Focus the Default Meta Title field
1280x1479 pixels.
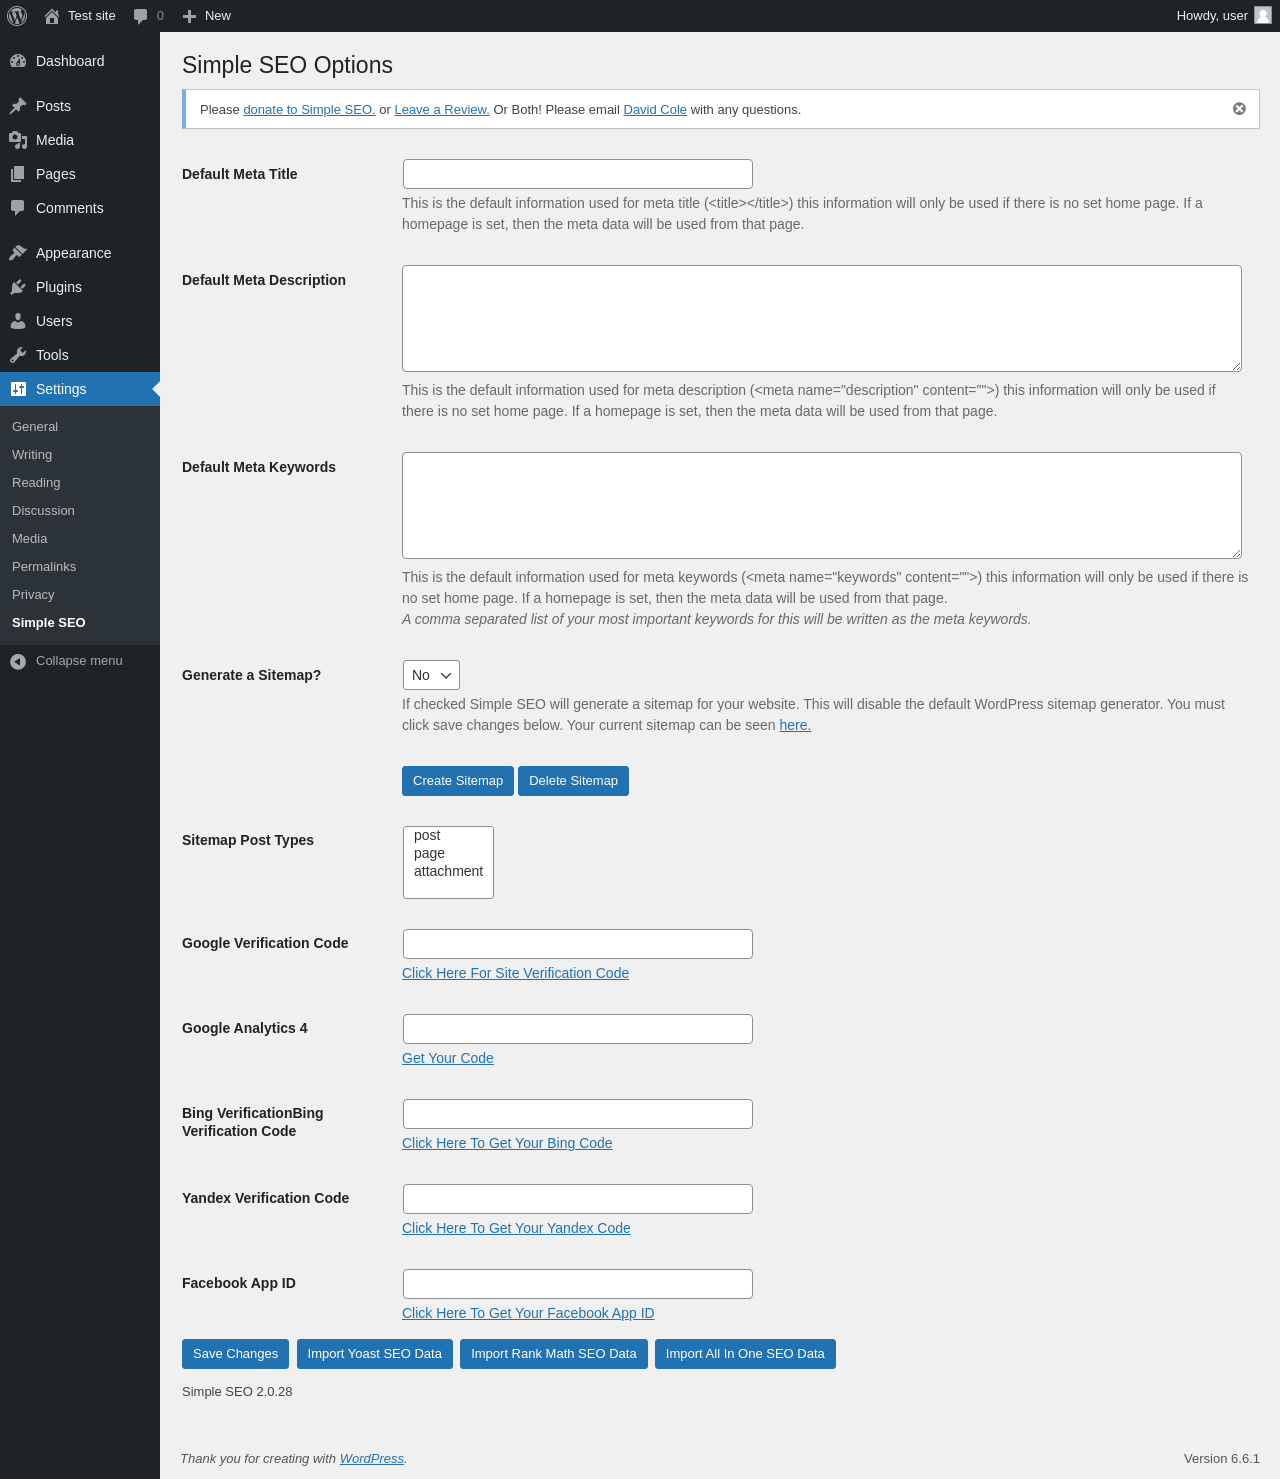pos(578,174)
